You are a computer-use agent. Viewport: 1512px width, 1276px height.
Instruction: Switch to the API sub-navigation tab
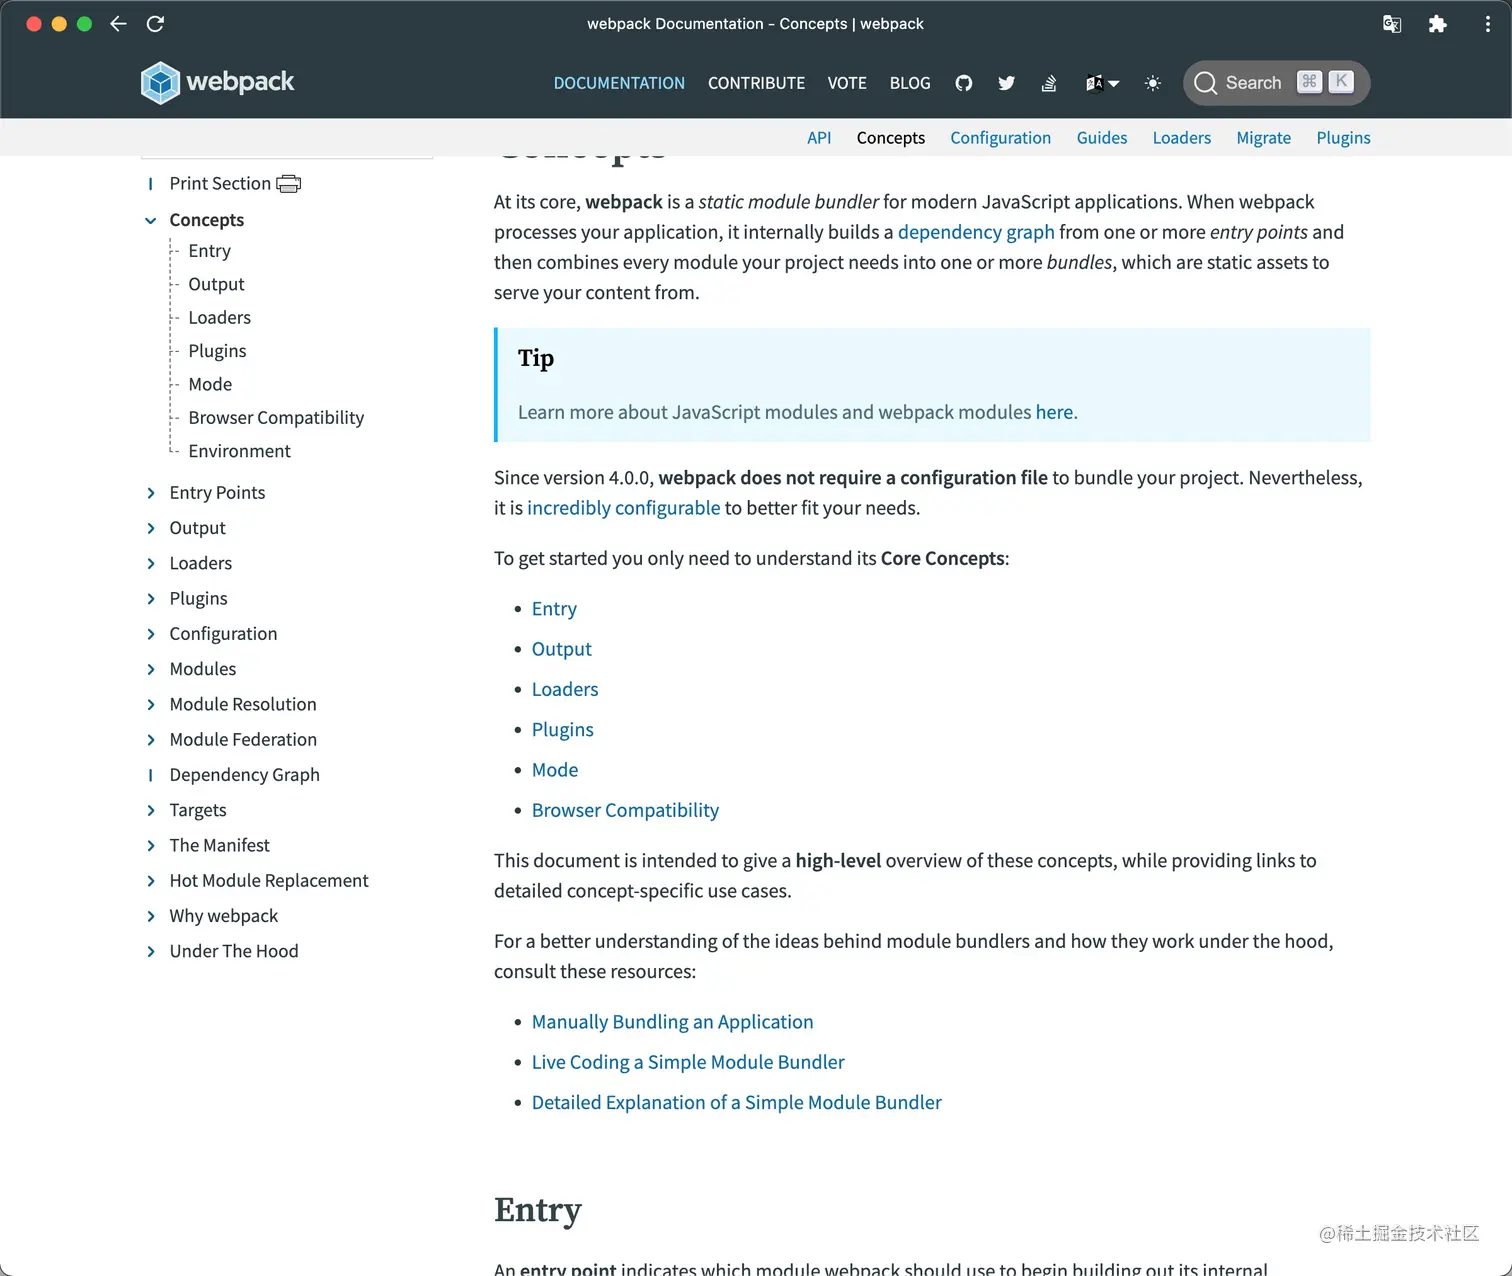(819, 138)
